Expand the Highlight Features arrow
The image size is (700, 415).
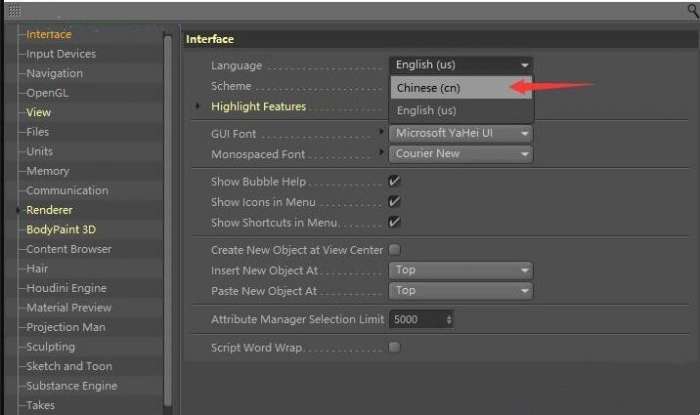click(197, 106)
